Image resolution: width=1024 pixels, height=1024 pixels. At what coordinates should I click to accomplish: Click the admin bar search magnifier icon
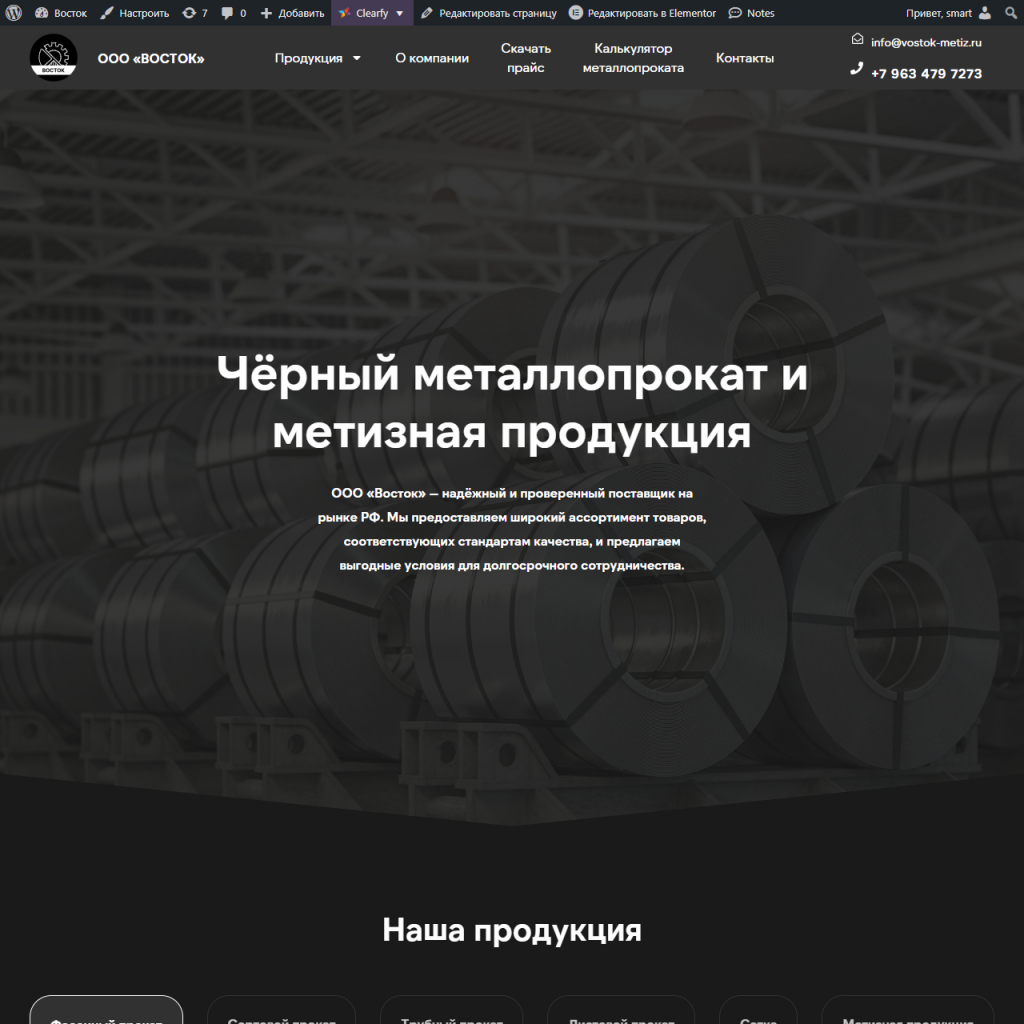pos(1010,13)
